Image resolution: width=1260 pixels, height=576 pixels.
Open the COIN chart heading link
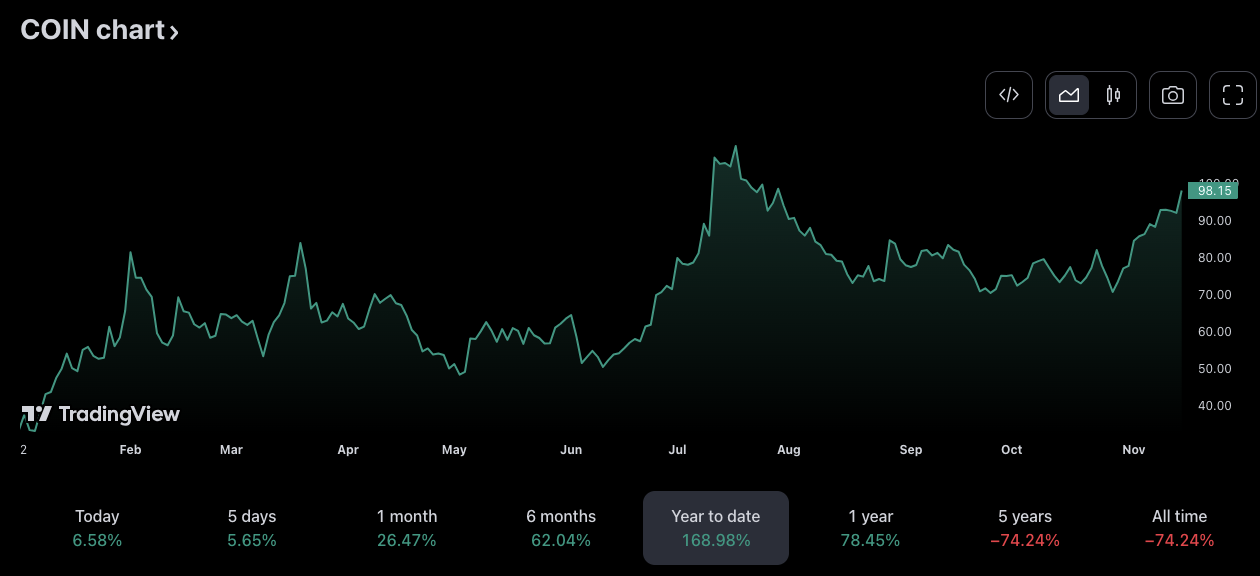100,30
